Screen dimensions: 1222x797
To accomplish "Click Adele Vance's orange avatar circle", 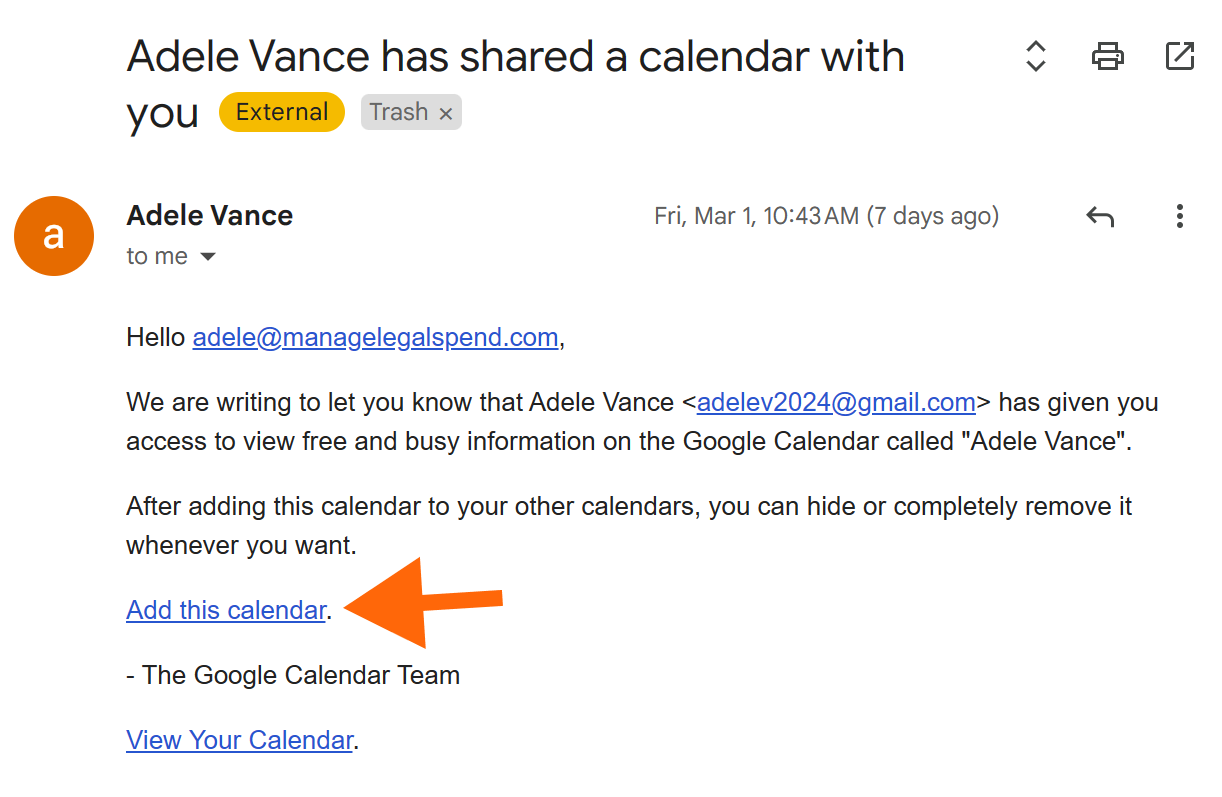I will pyautogui.click(x=54, y=236).
